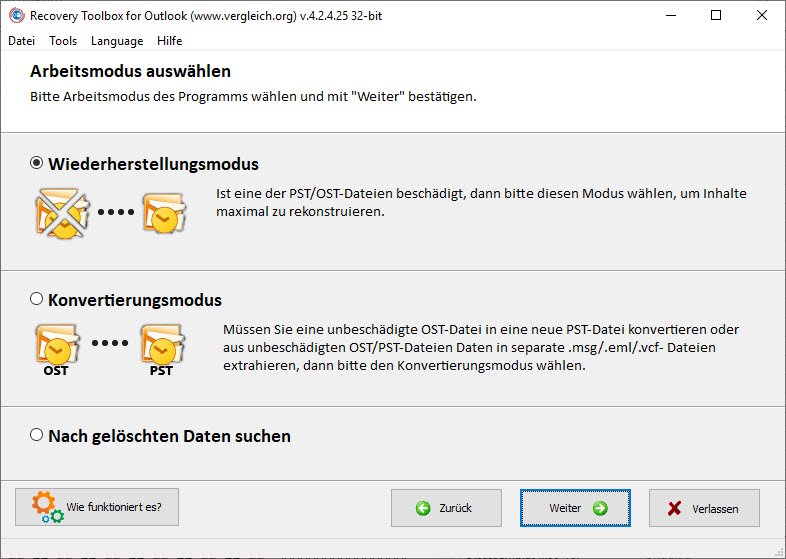This screenshot has height=559, width=786.
Task: Click the text 'maximal zu rekonstruieren.'
Action: coord(300,212)
